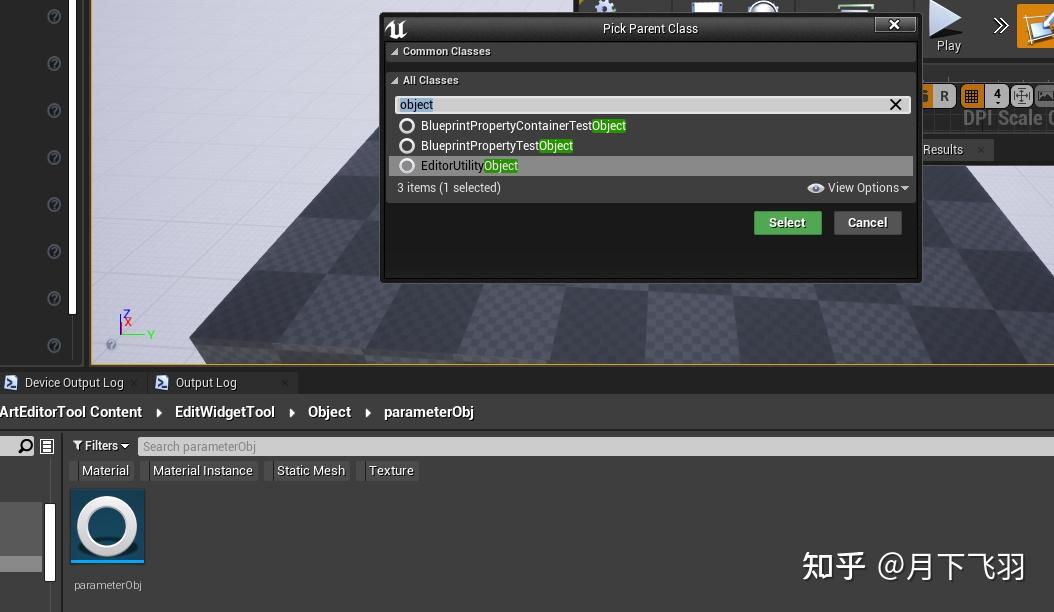Image resolution: width=1054 pixels, height=612 pixels.
Task: Cancel the Pick Parent Class dialog
Action: pos(867,222)
